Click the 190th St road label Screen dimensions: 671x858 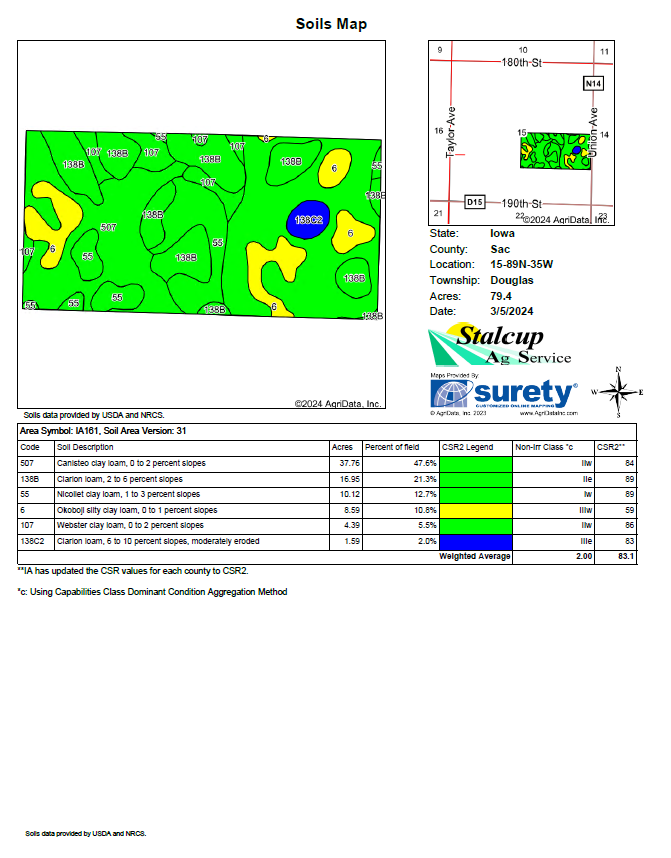pos(521,204)
